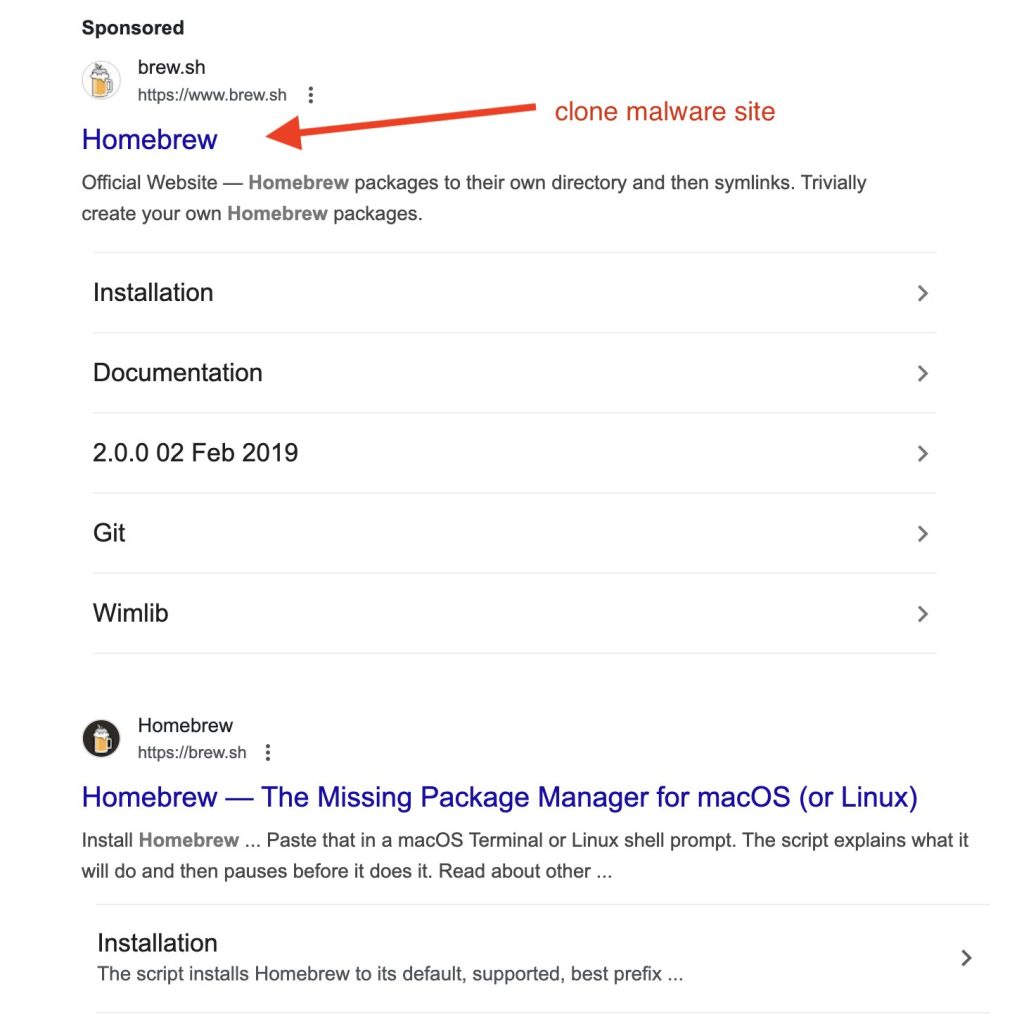Click the Sponsored label
1024x1024 pixels.
pyautogui.click(x=132, y=28)
